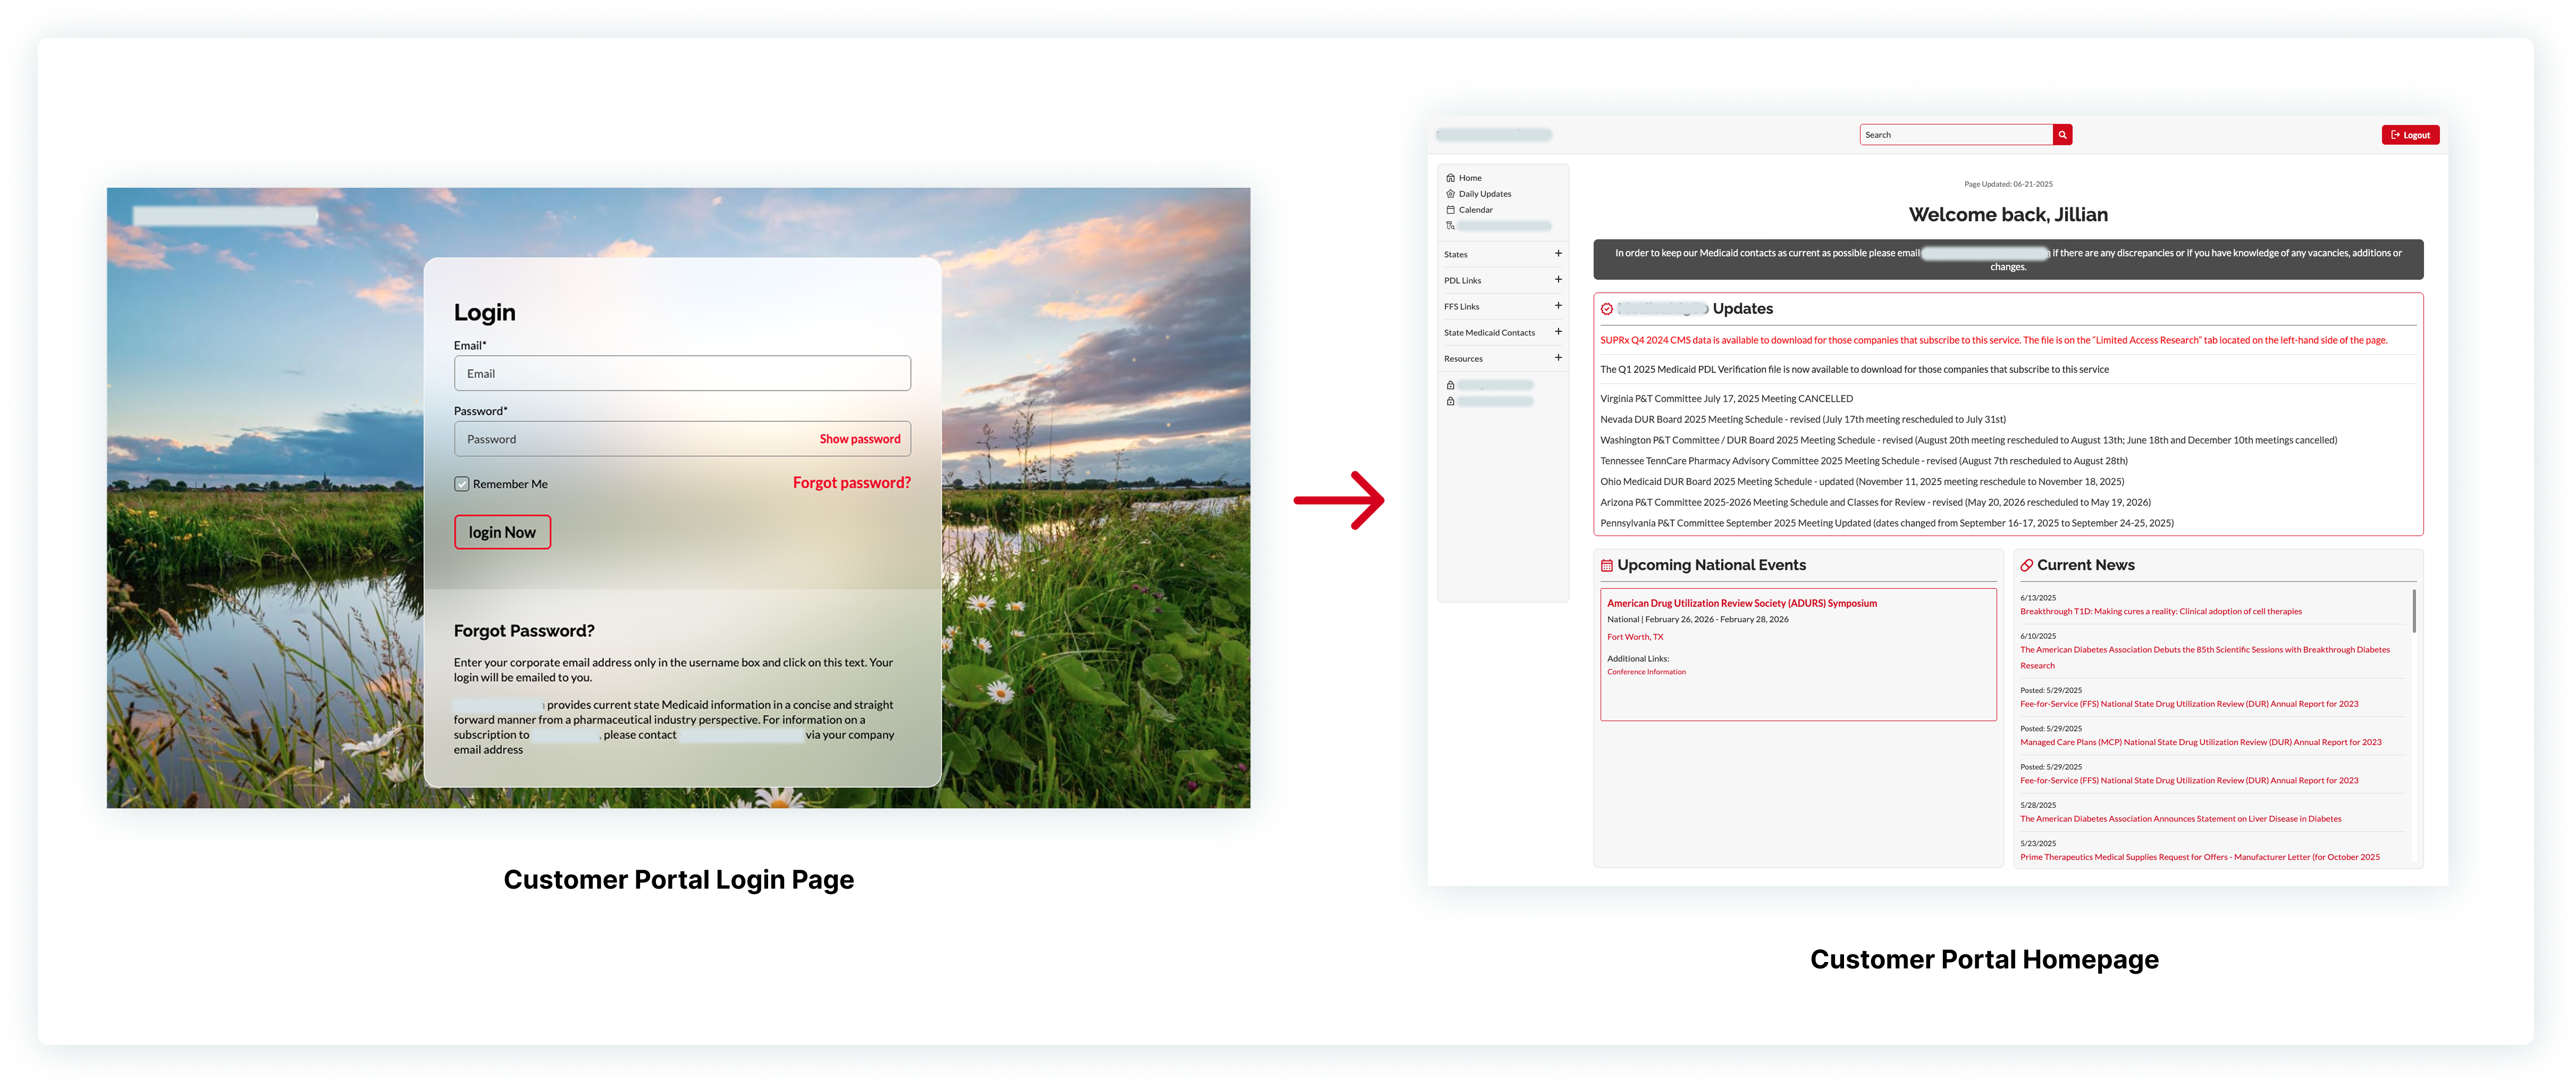Click the Search box in the portal header
The width and height of the screenshot is (2576, 1087).
click(x=1956, y=135)
